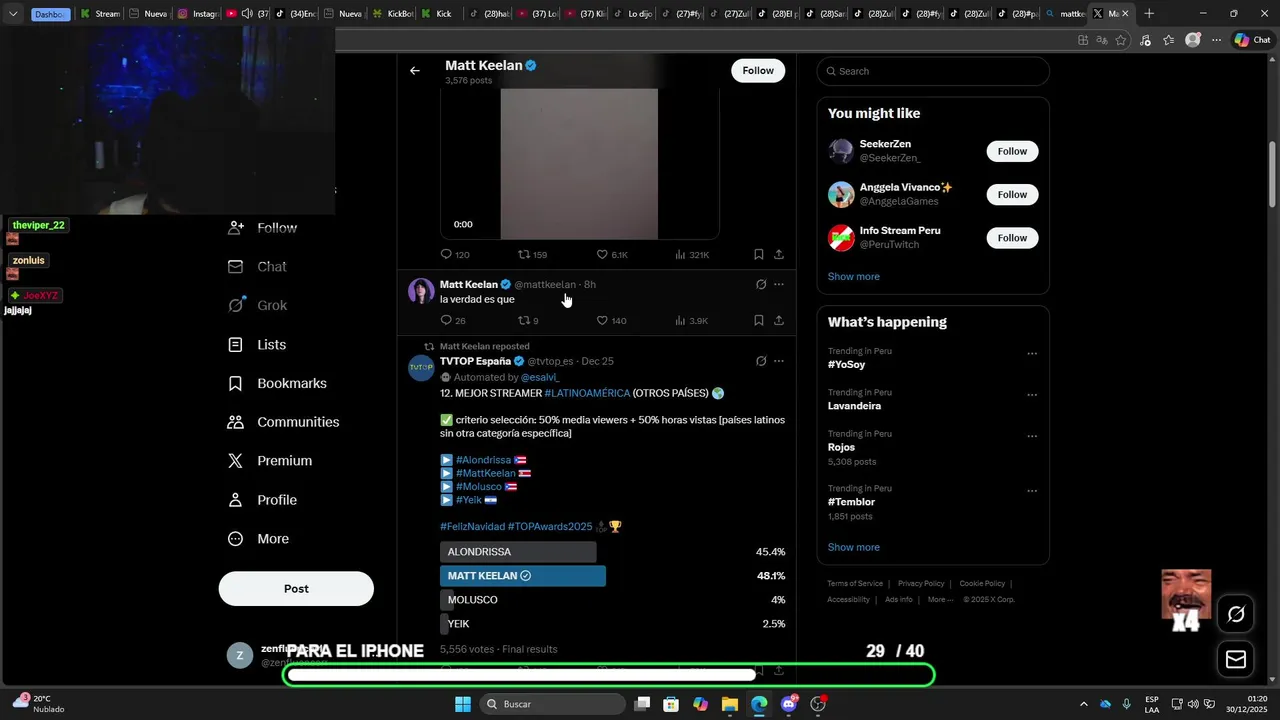Open the floating Messages envelope button
The image size is (1280, 720).
tap(1236, 659)
